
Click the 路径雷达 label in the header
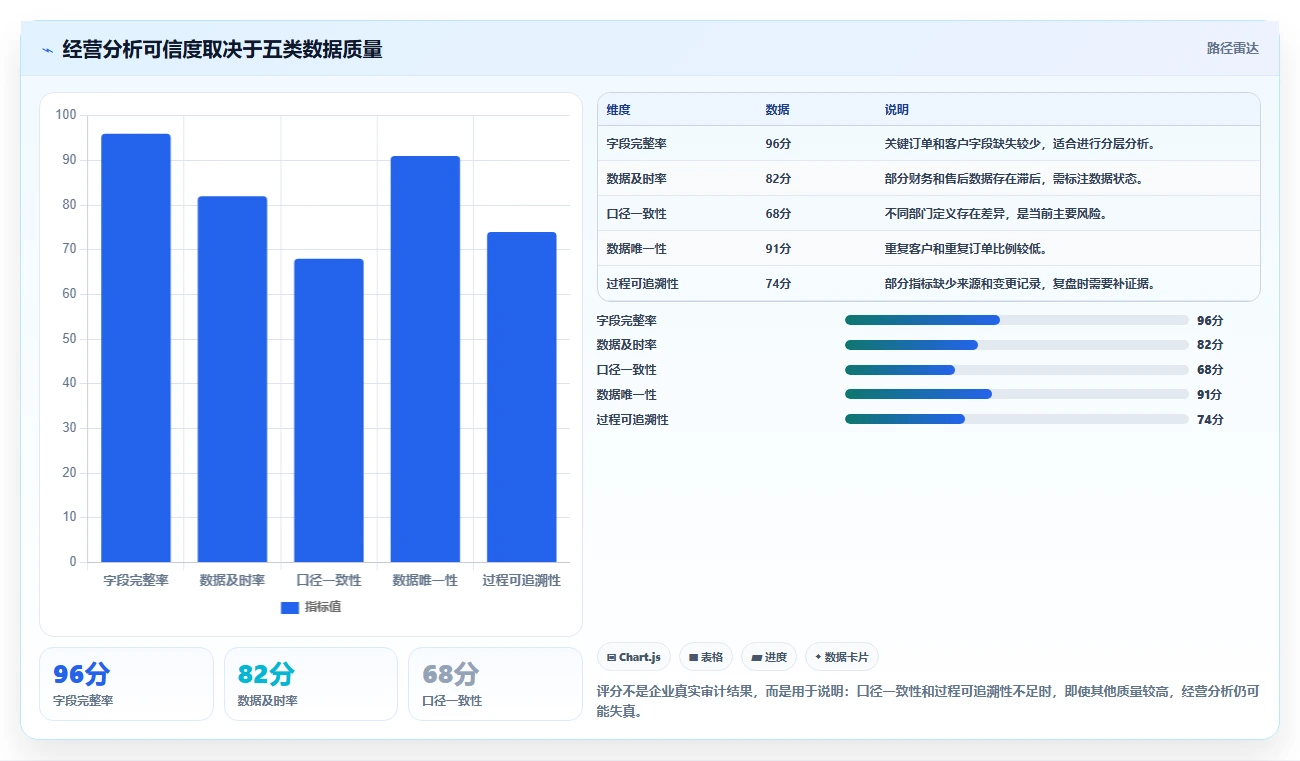point(1232,48)
